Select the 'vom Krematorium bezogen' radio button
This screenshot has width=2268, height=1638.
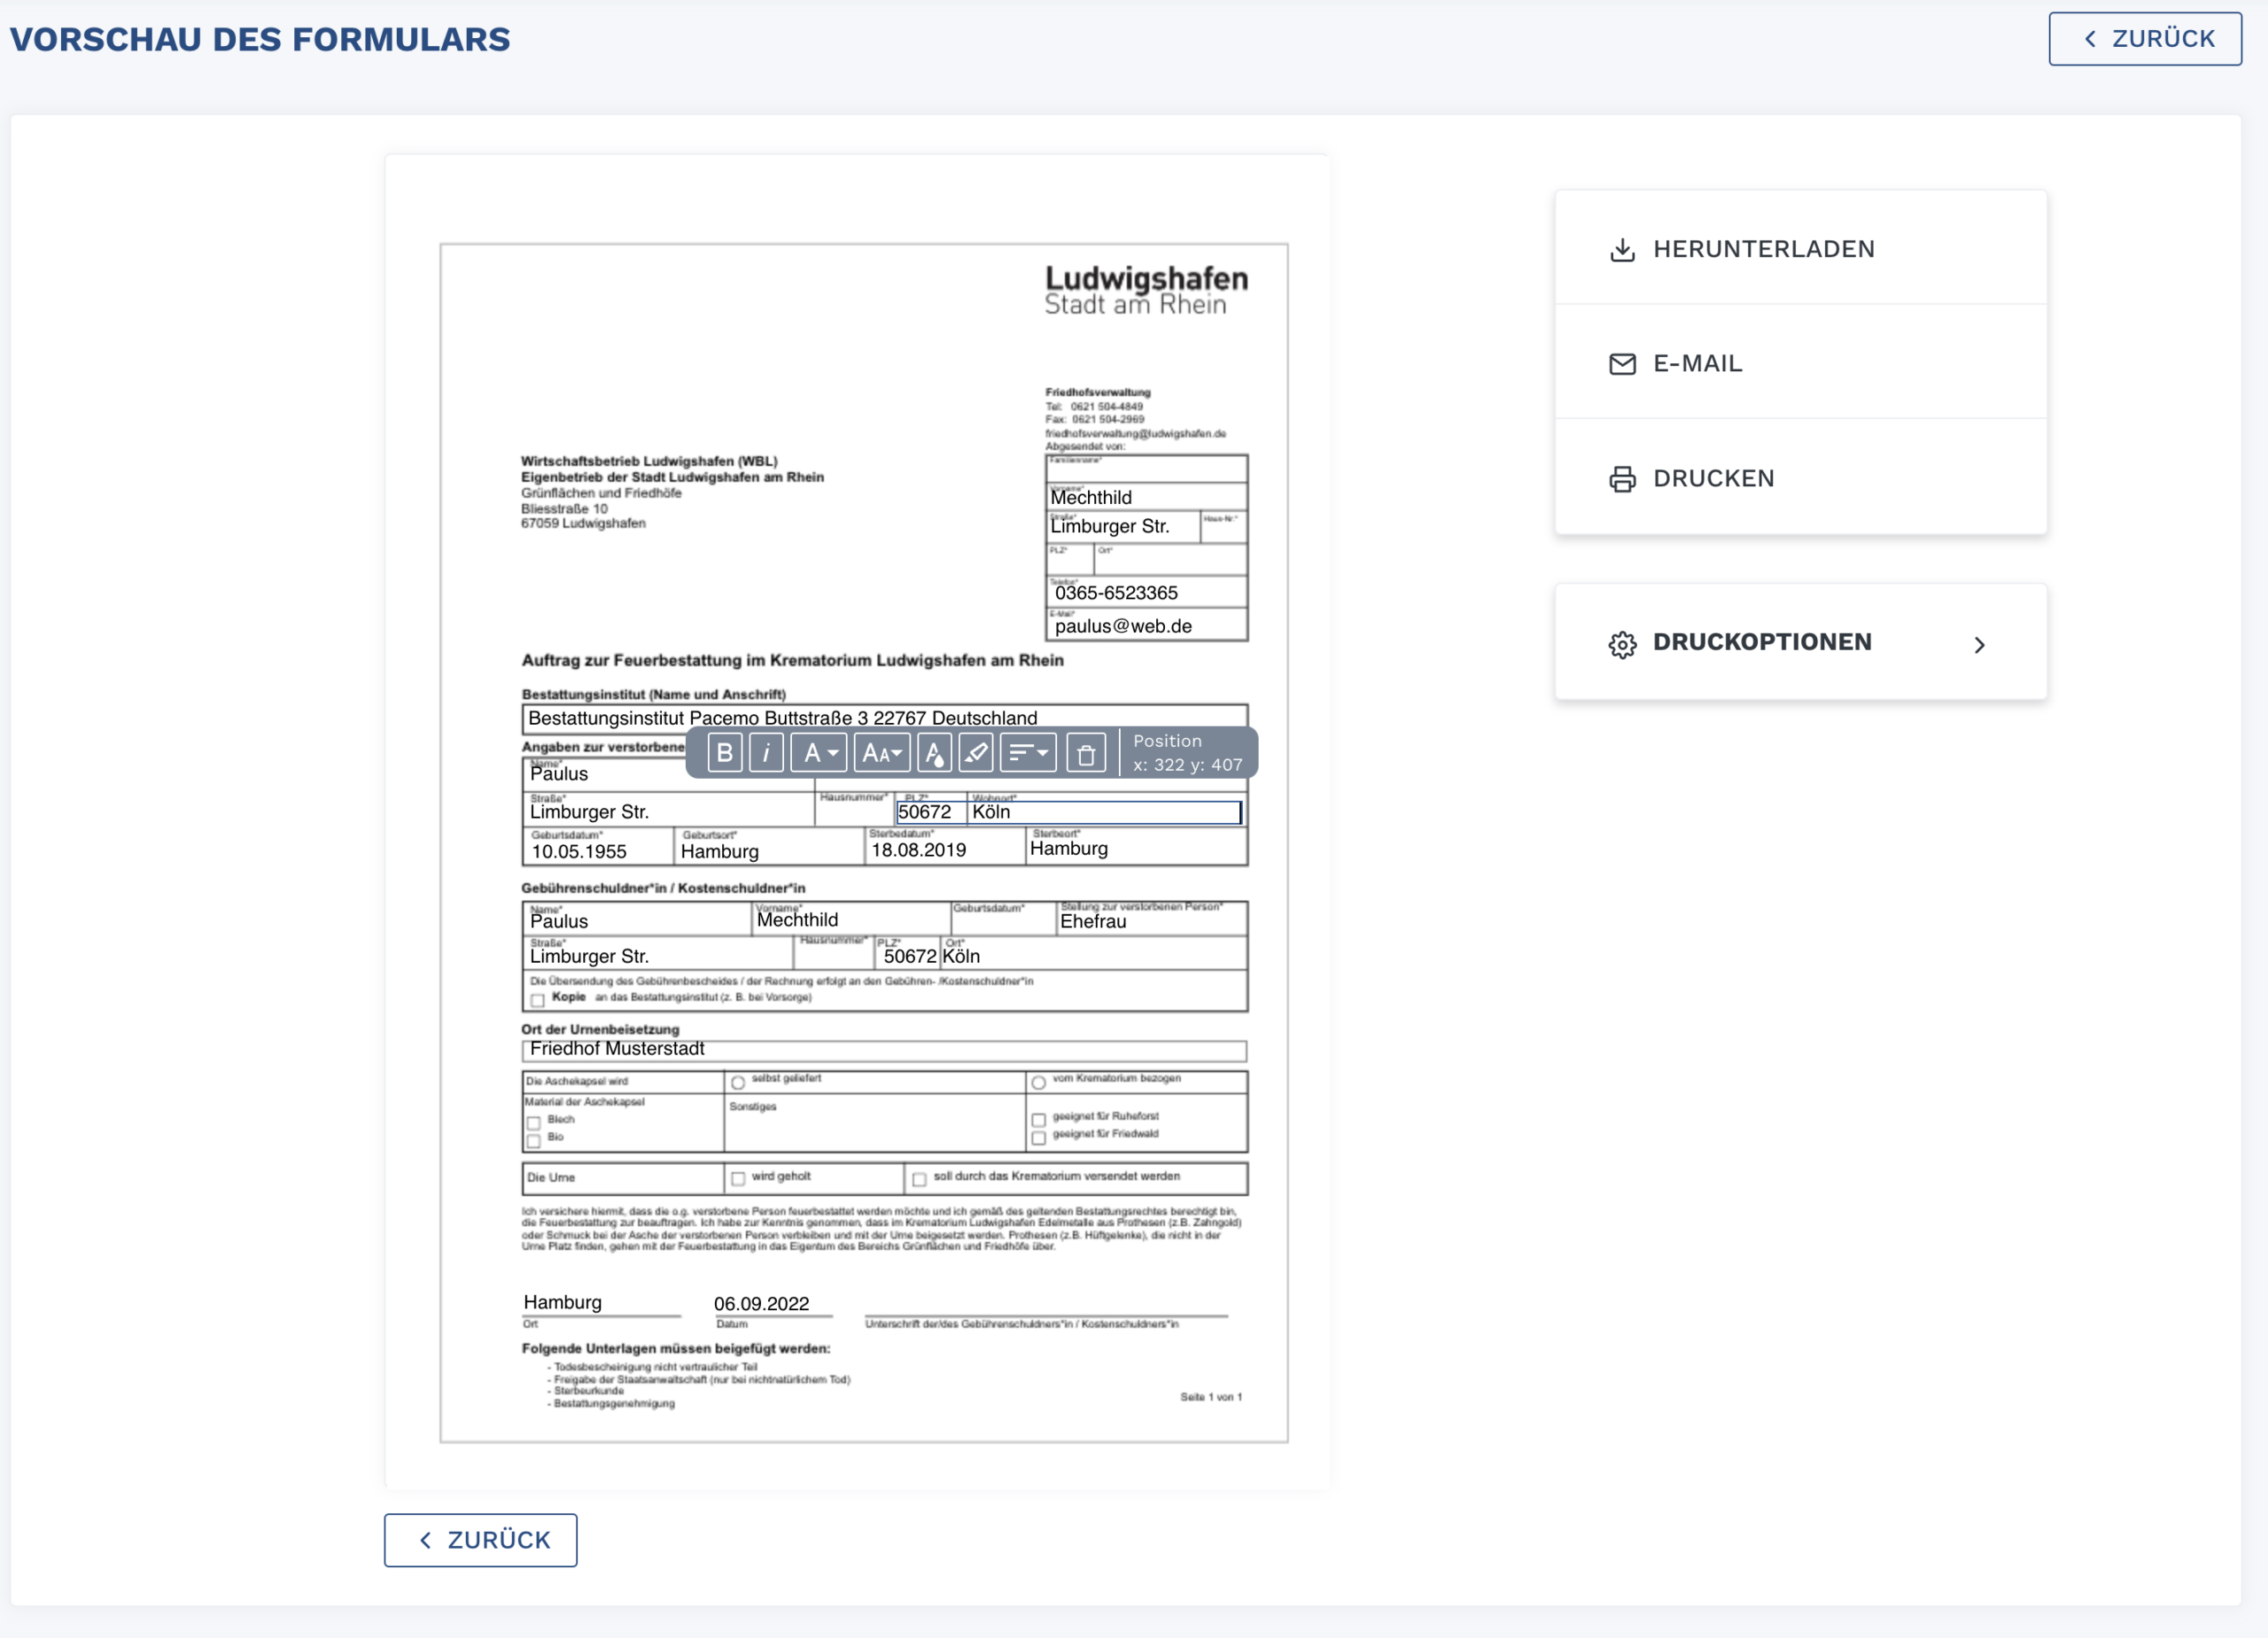click(x=1039, y=1082)
